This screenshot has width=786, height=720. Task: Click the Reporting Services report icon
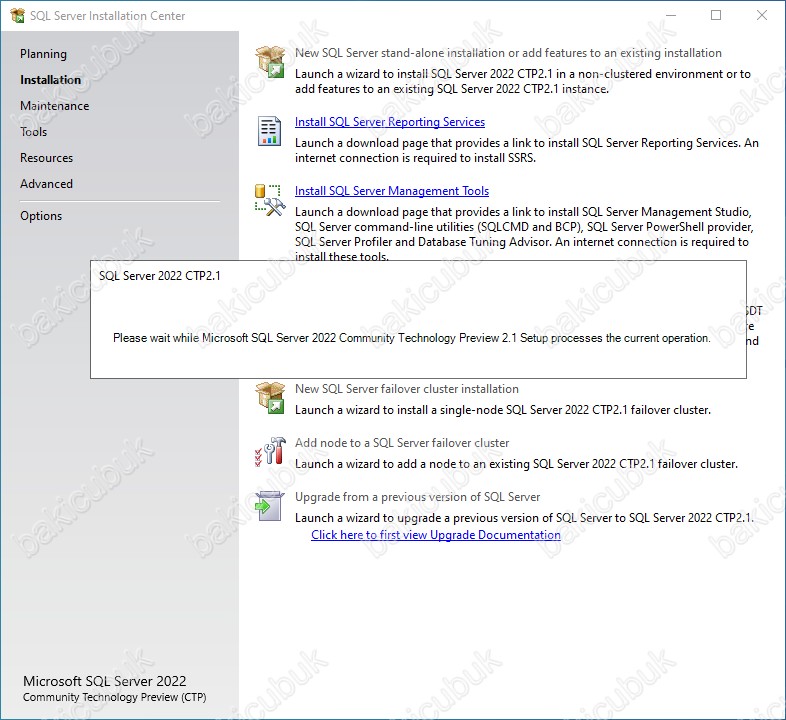pos(269,131)
